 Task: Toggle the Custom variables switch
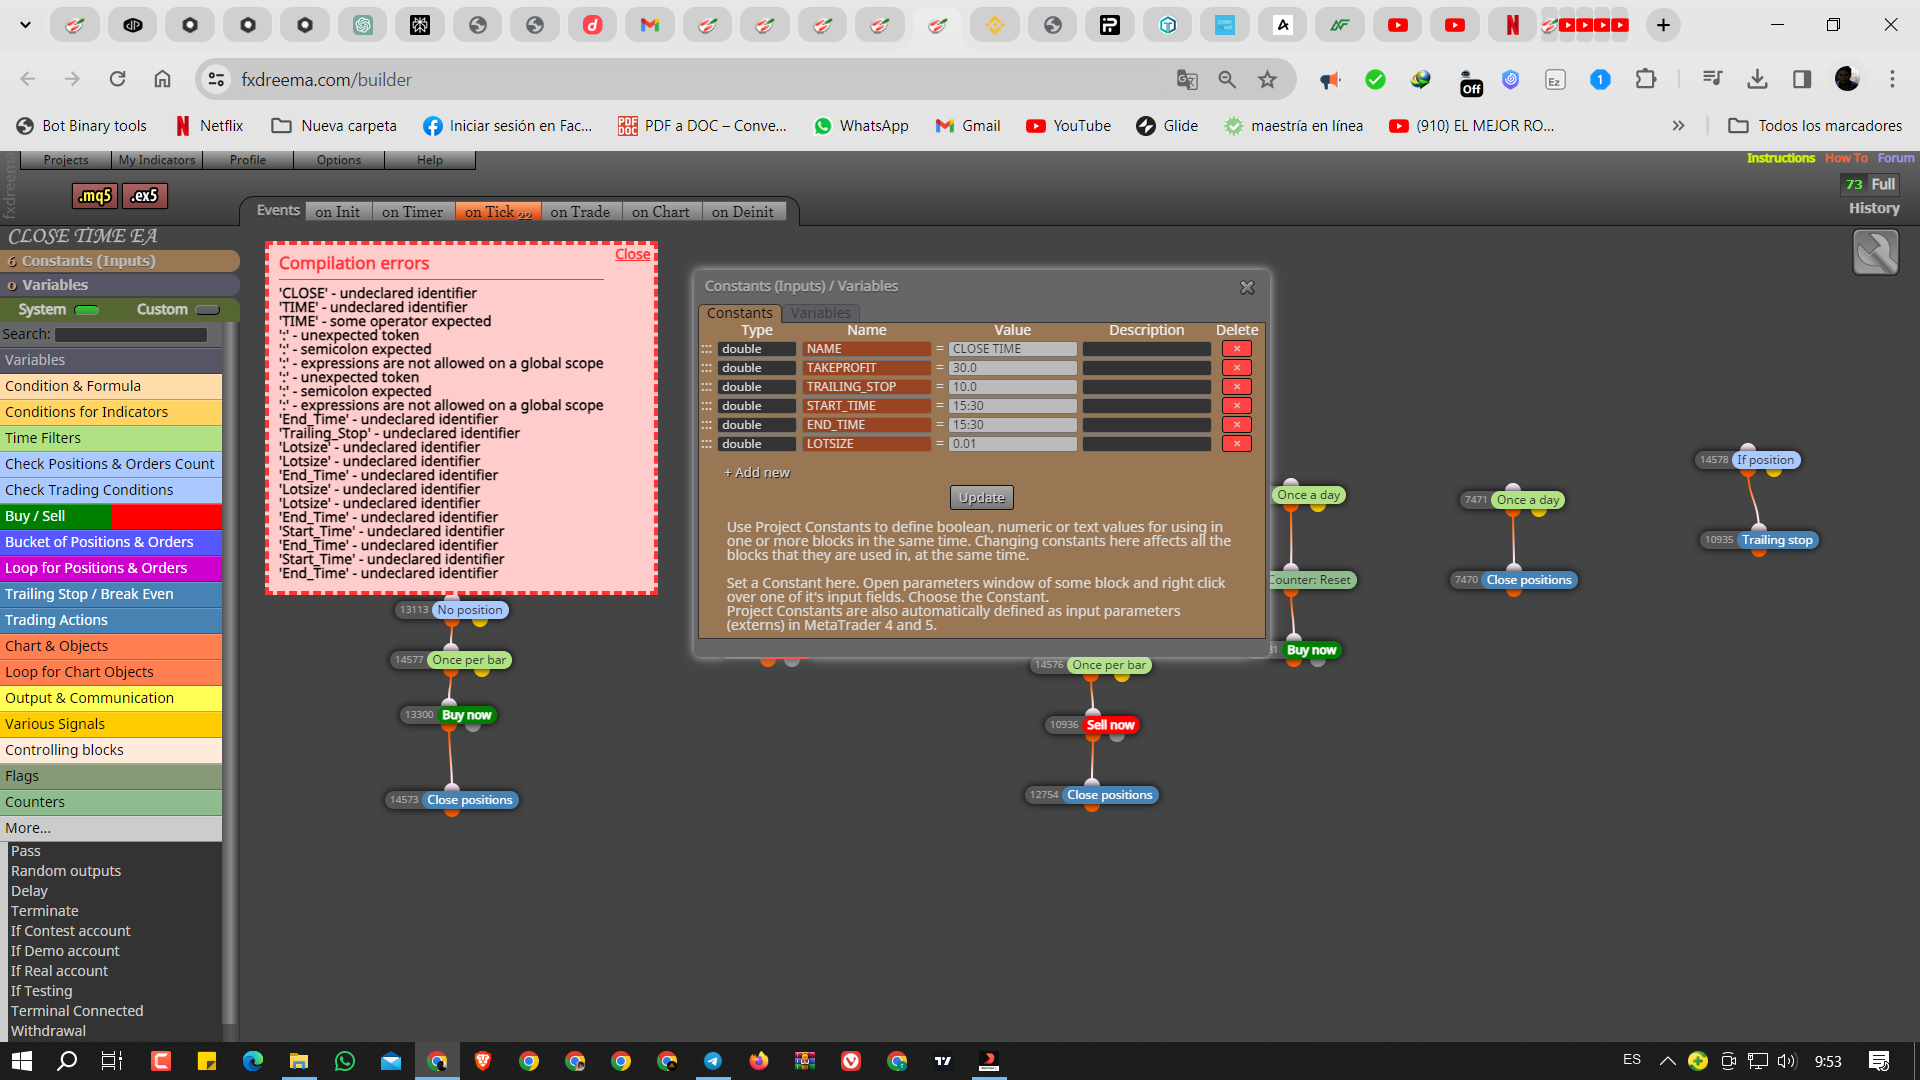(207, 310)
